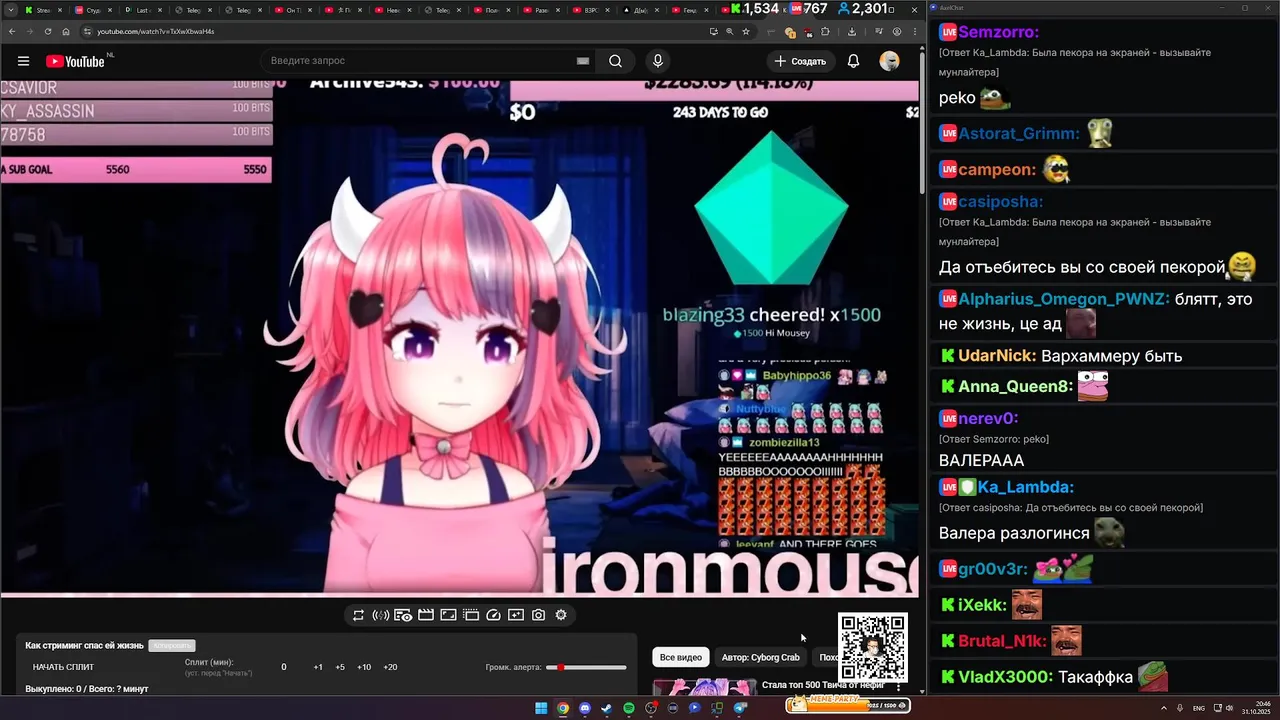Open Steam from the taskbar
The image size is (1280, 720).
(607, 708)
